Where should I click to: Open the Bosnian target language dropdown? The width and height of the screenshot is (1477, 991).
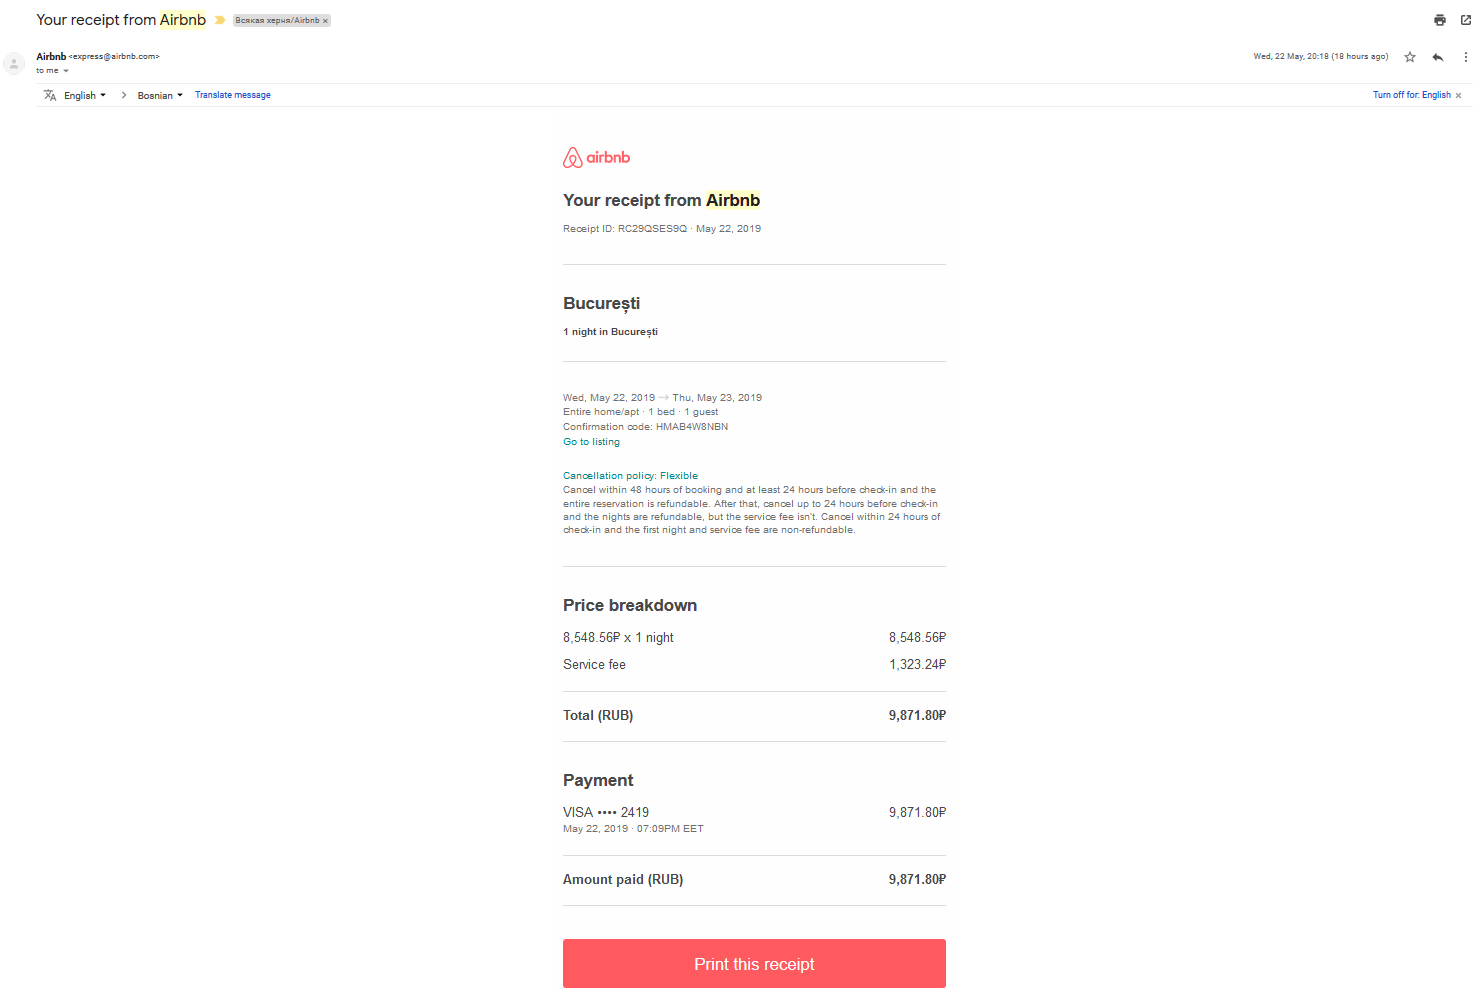coord(160,95)
